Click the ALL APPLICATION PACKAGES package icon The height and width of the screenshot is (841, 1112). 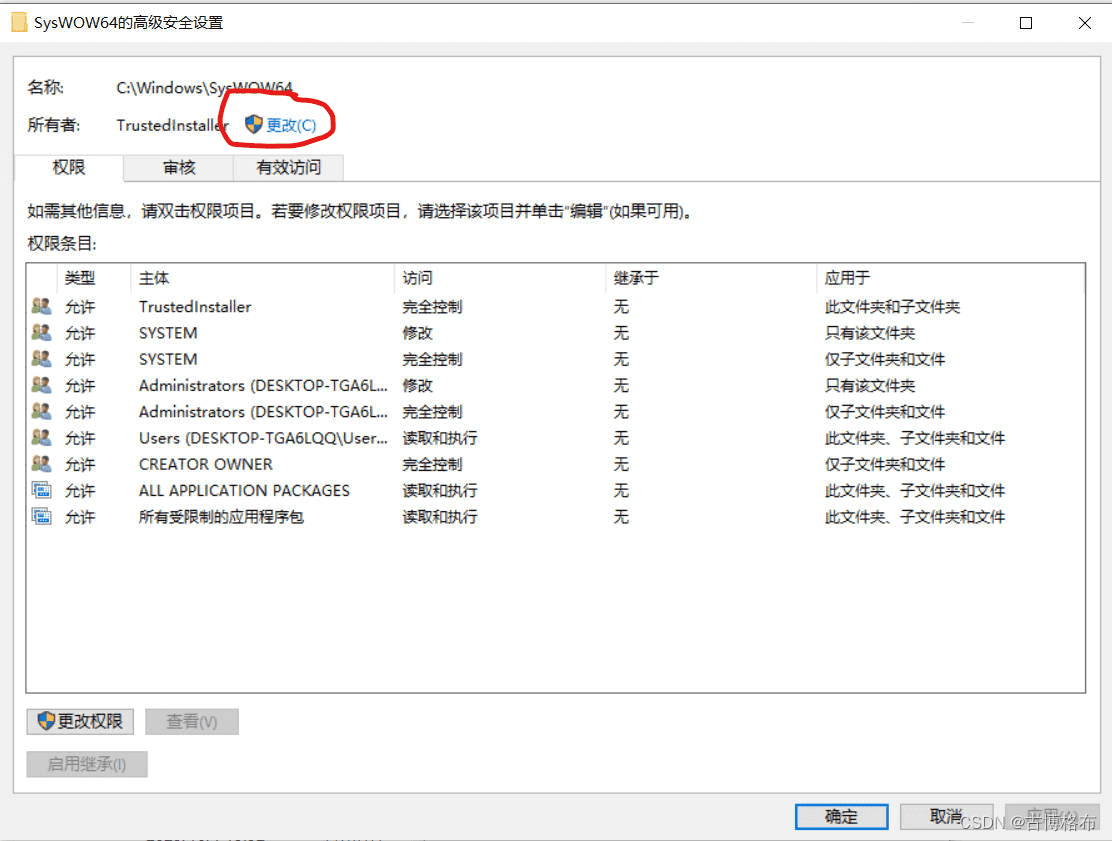coord(41,490)
